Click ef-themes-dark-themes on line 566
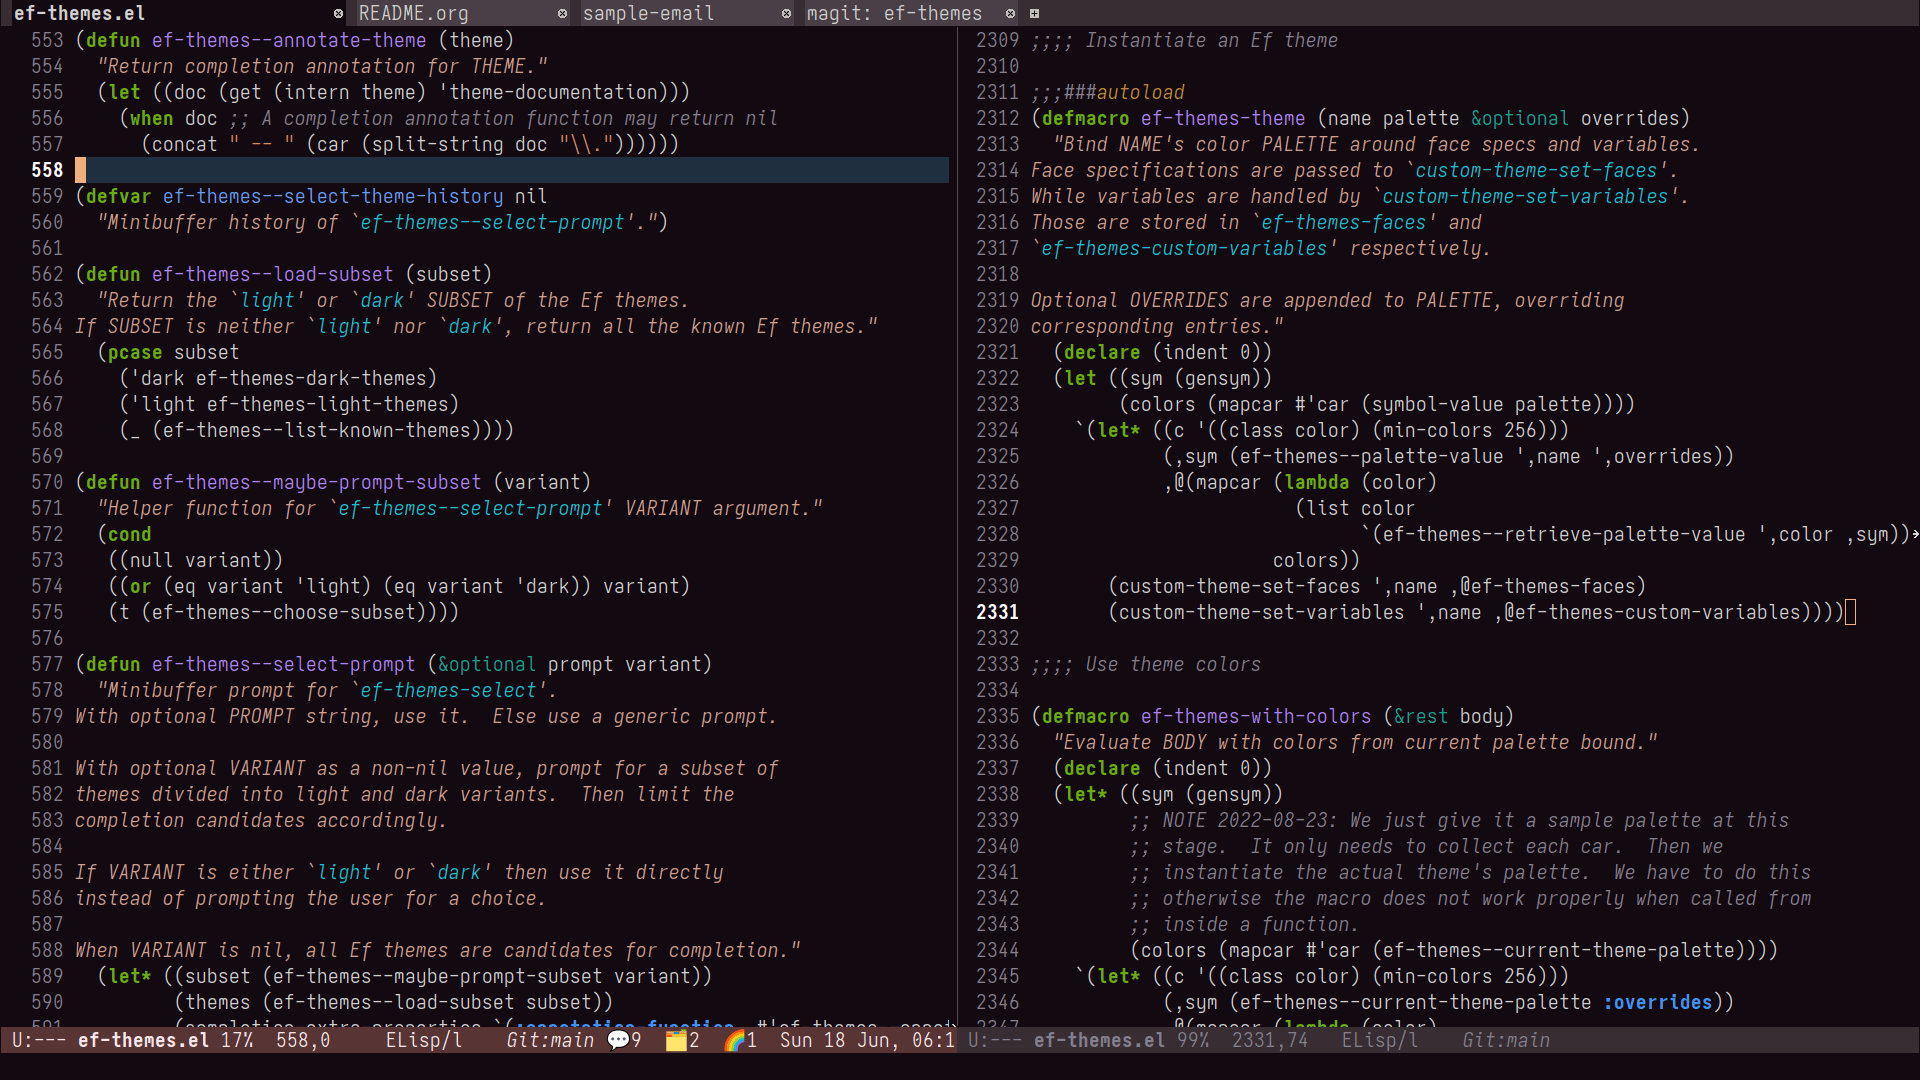Viewport: 1920px width, 1080px height. 311,378
